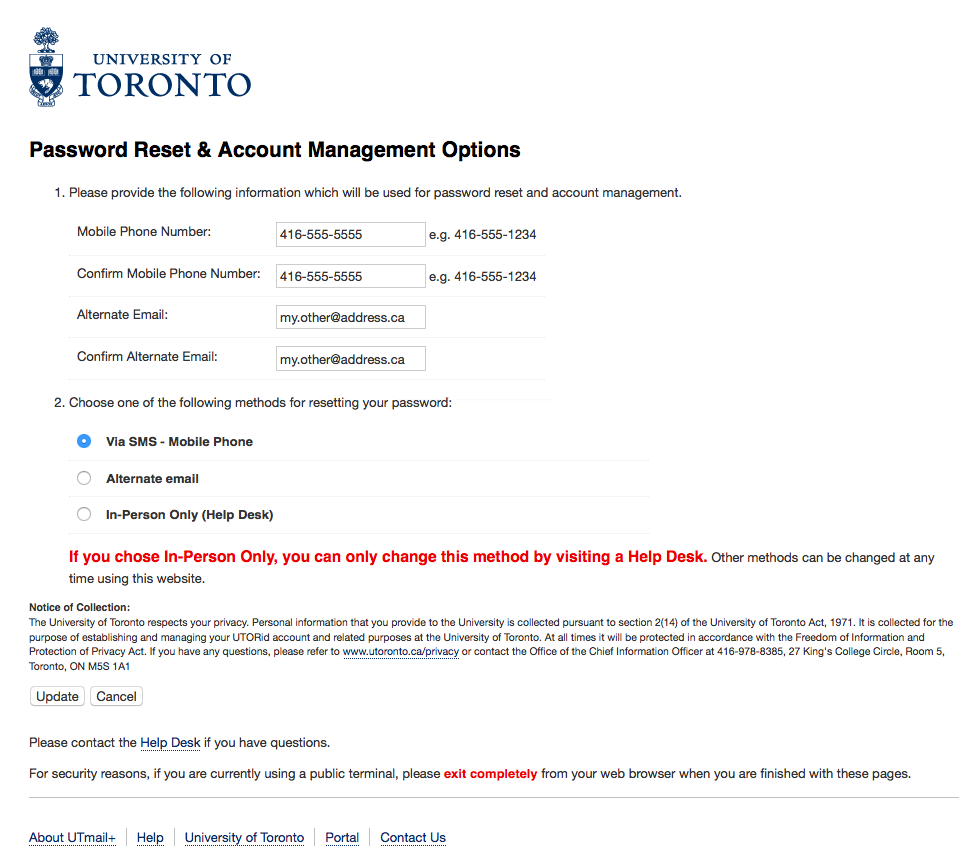Click the Mobile Phone Number input field

click(x=351, y=235)
